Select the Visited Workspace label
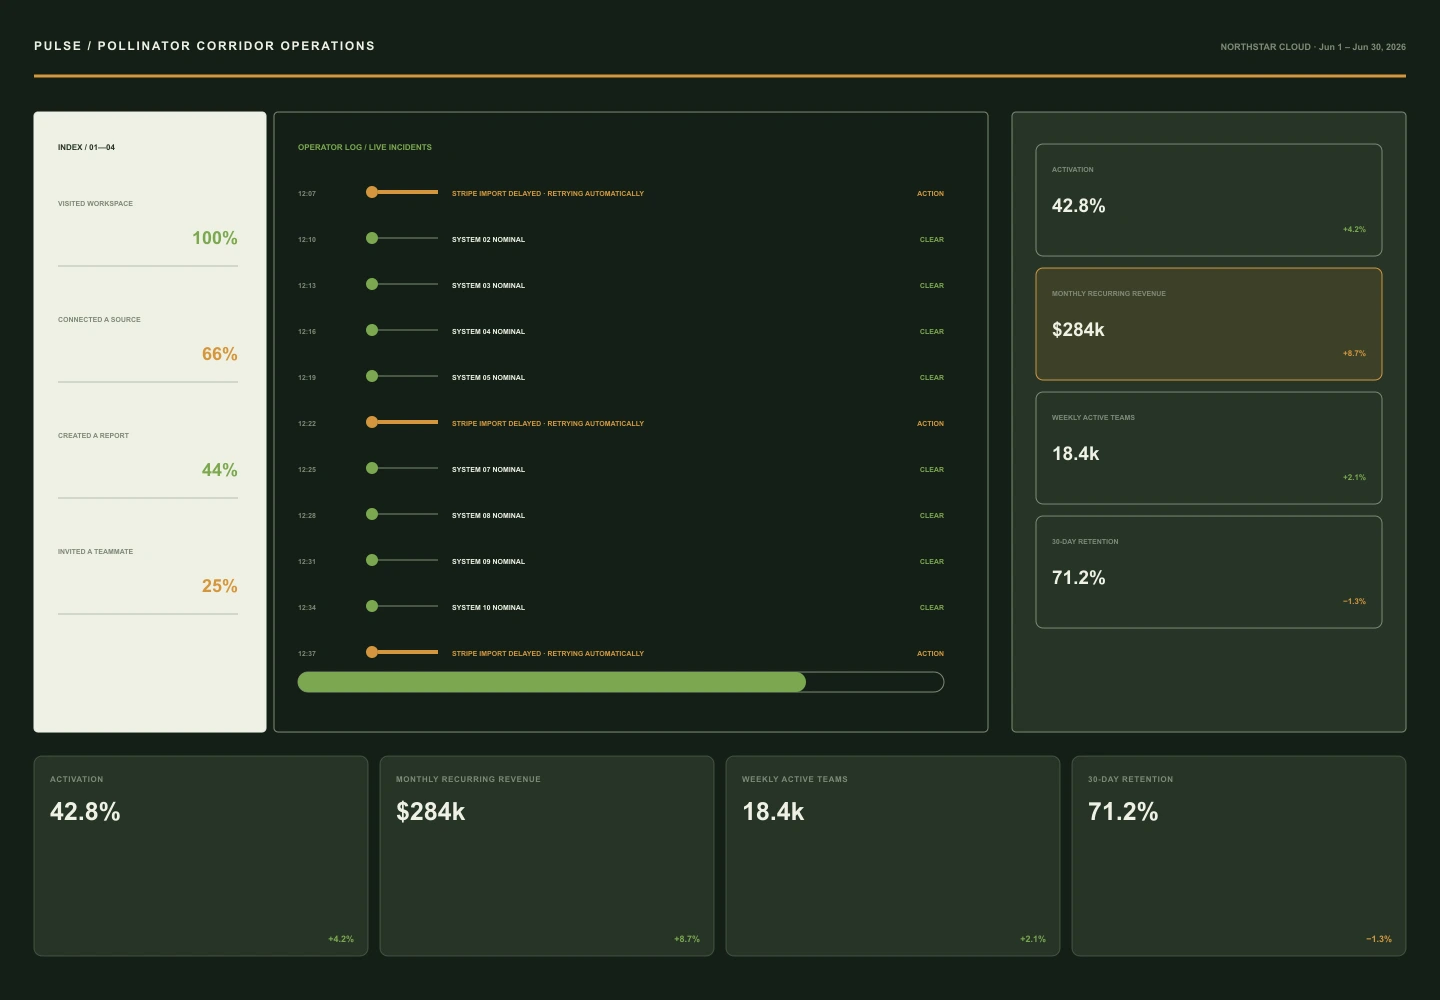This screenshot has height=1000, width=1440. pos(95,203)
